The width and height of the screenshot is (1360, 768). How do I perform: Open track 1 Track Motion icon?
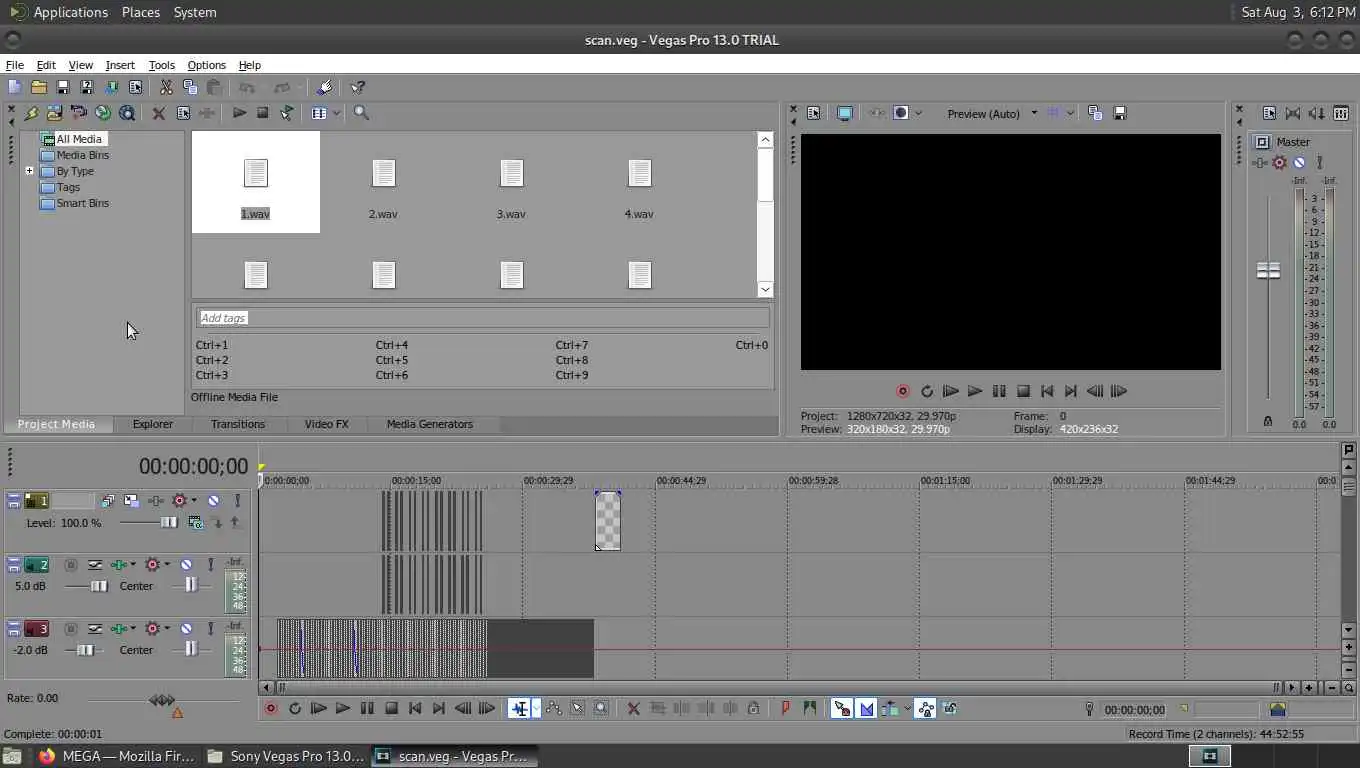[x=131, y=500]
